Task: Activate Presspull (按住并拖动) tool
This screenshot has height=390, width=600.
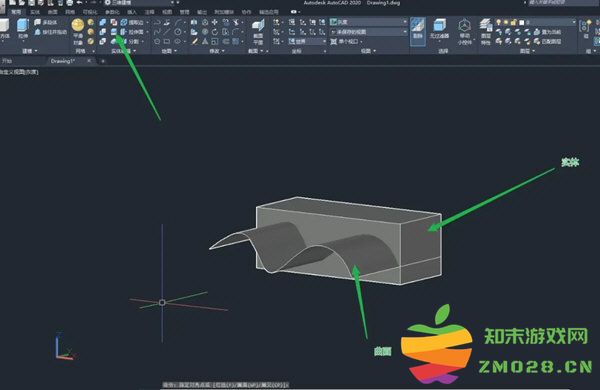Action: [51, 32]
